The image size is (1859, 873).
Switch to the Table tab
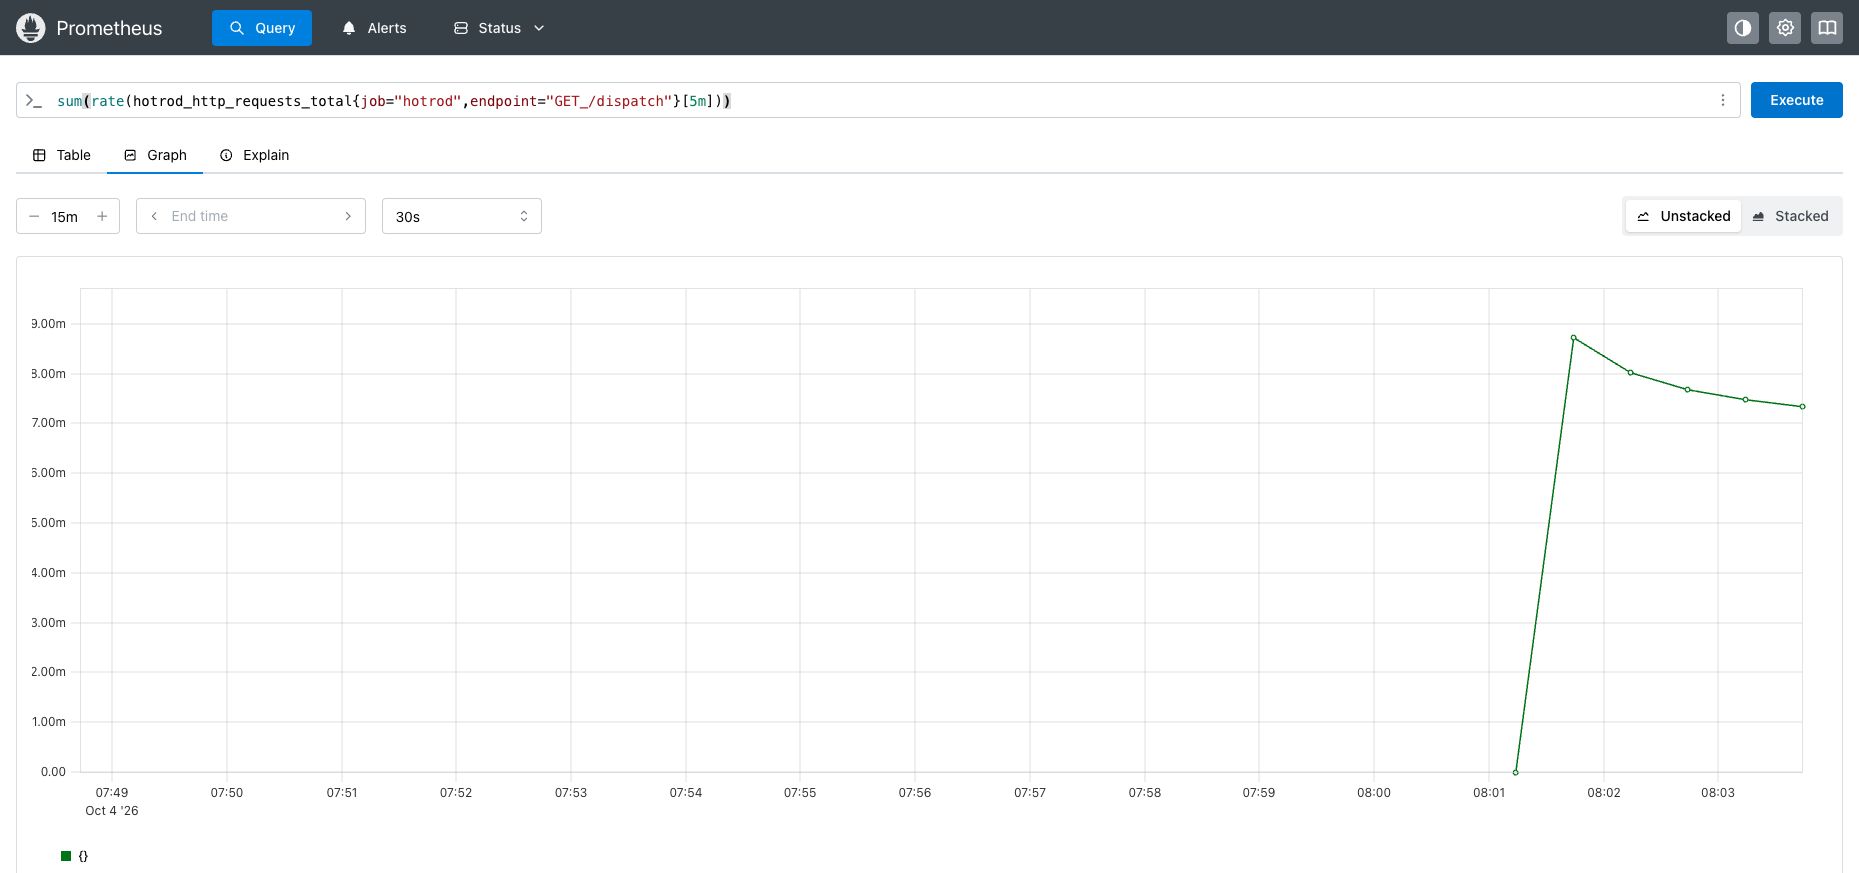point(62,155)
